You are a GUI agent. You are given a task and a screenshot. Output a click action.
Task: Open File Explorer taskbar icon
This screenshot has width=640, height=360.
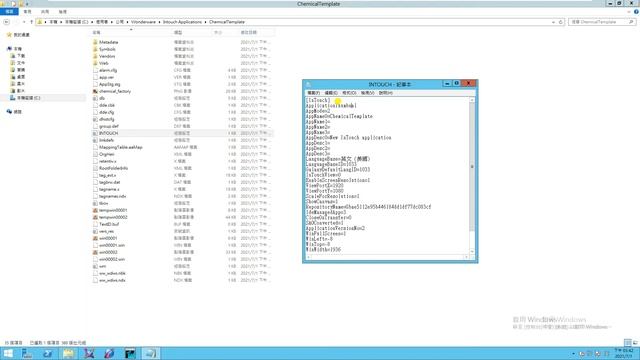pos(68,353)
